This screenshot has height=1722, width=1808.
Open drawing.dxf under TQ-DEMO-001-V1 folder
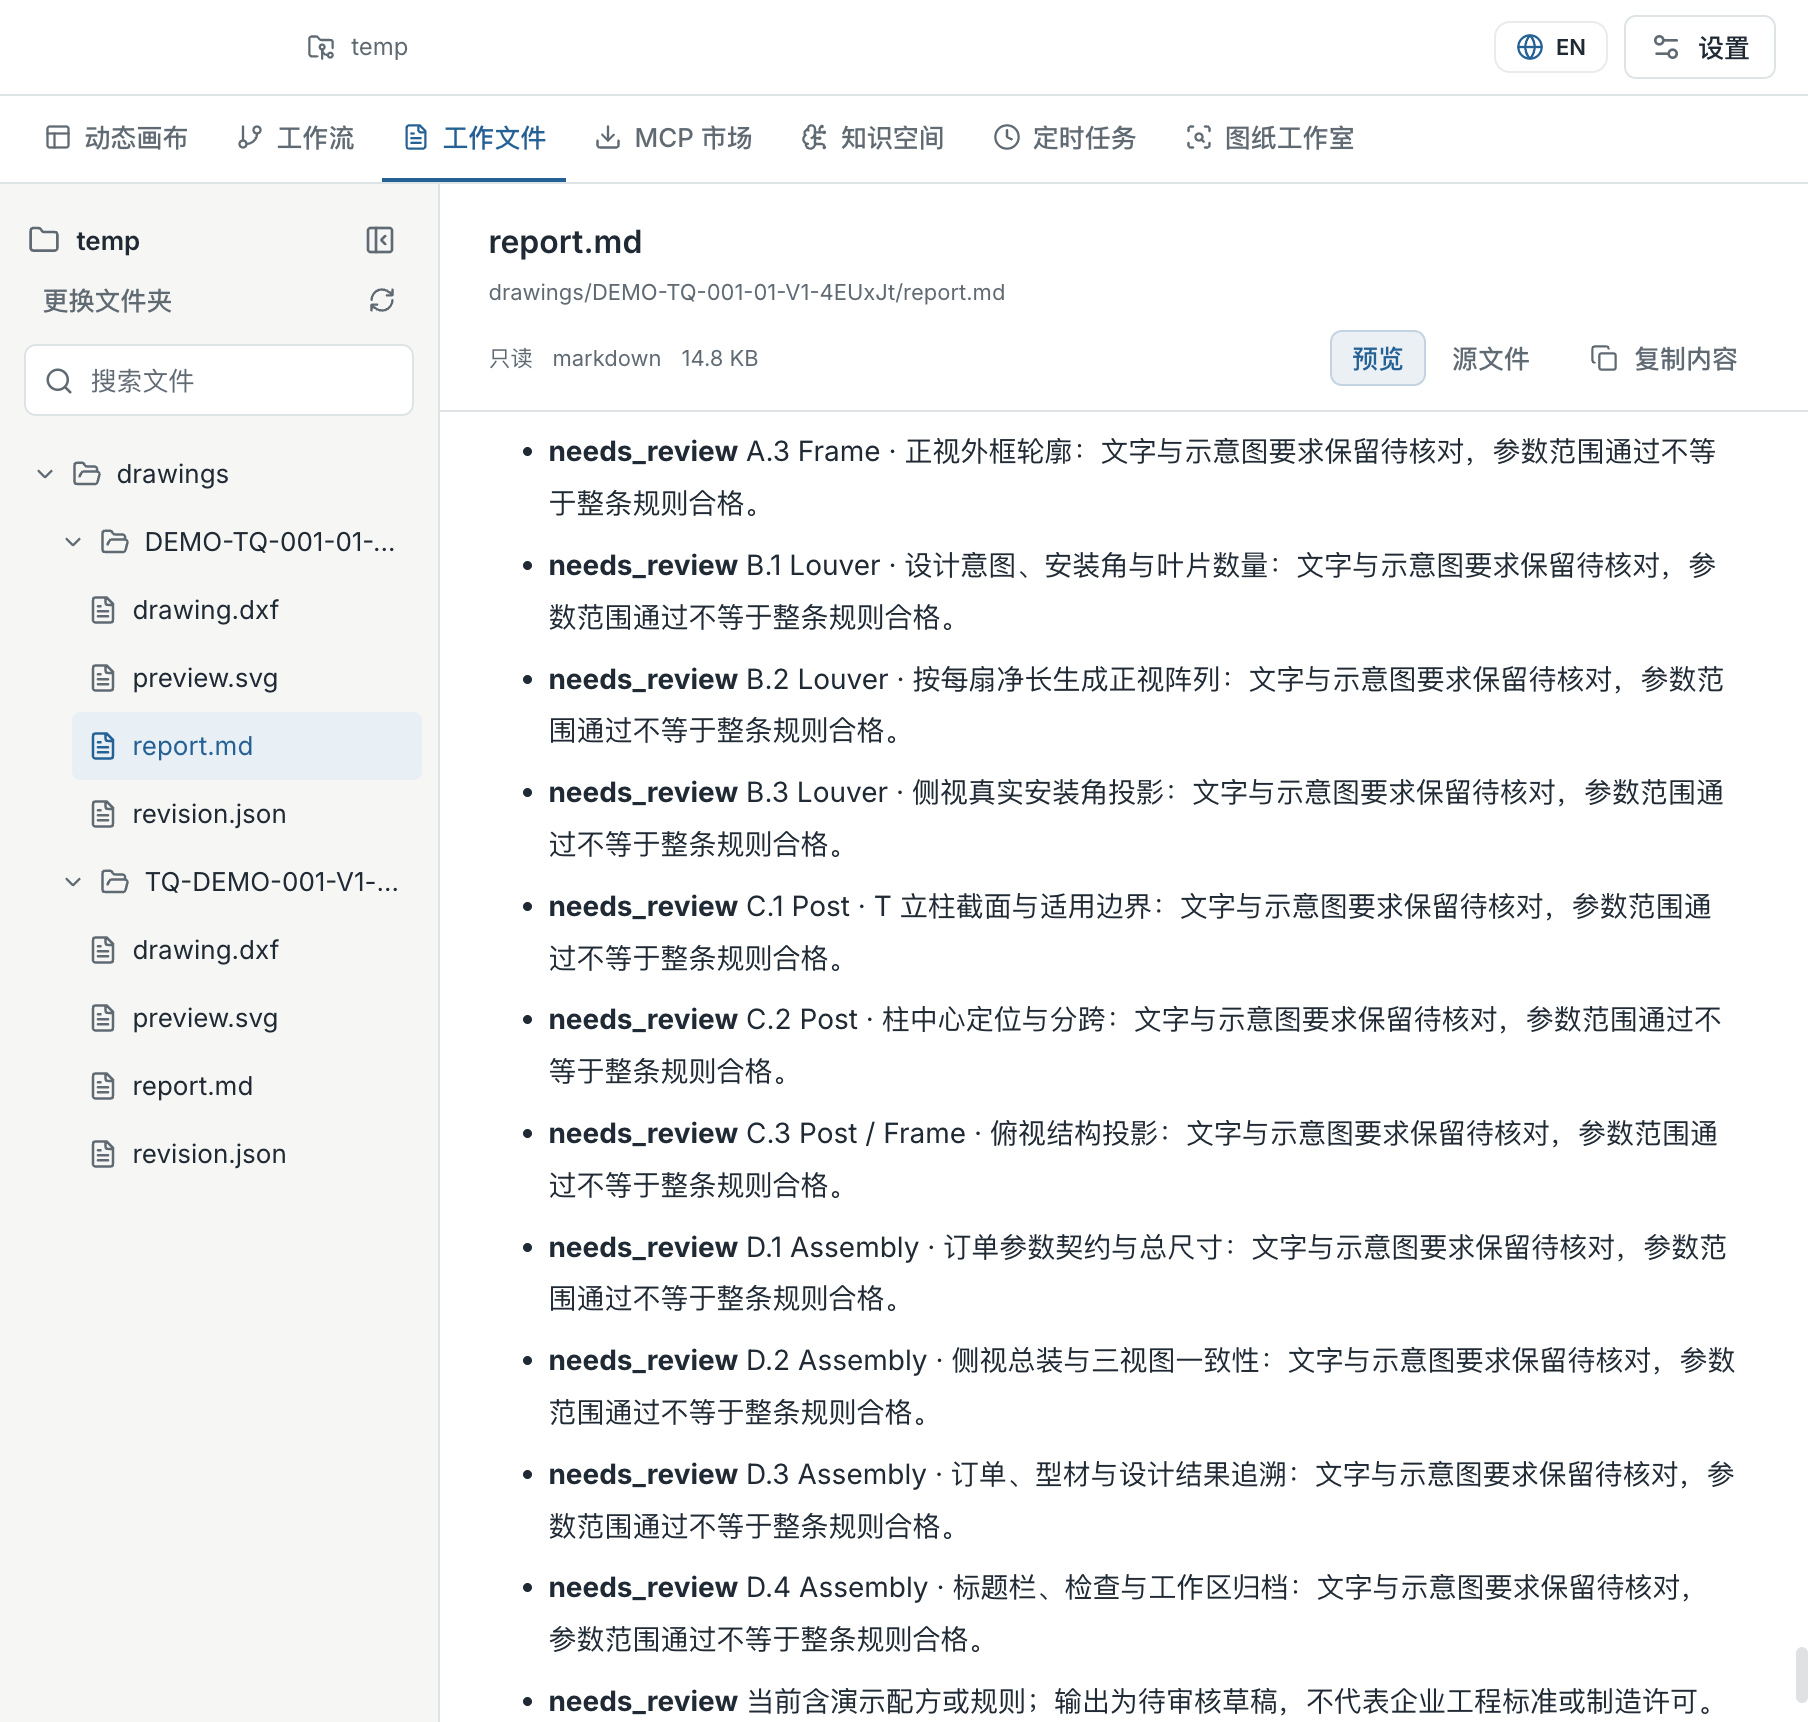click(247, 950)
